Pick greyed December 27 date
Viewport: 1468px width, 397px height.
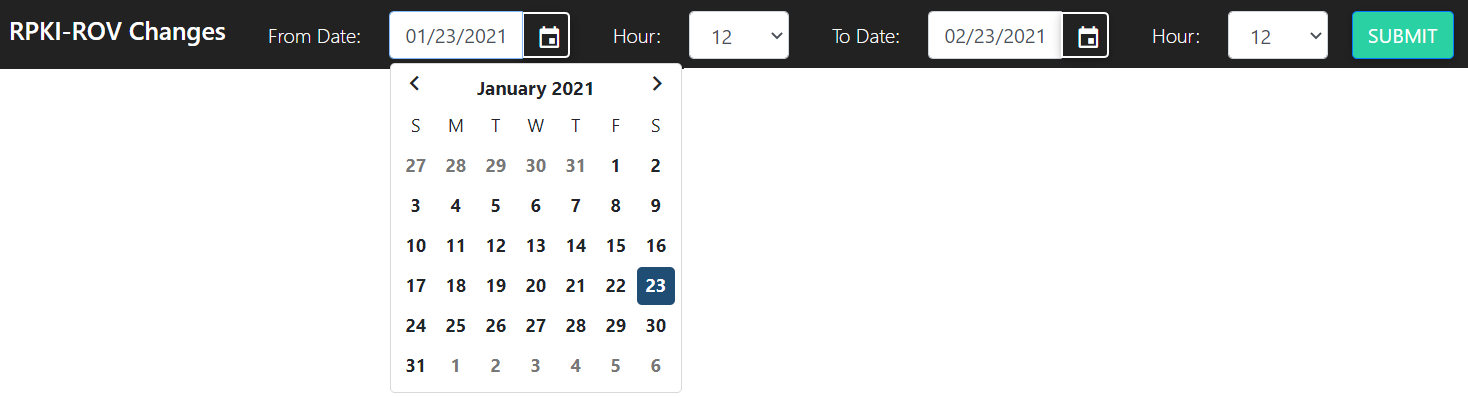point(416,166)
